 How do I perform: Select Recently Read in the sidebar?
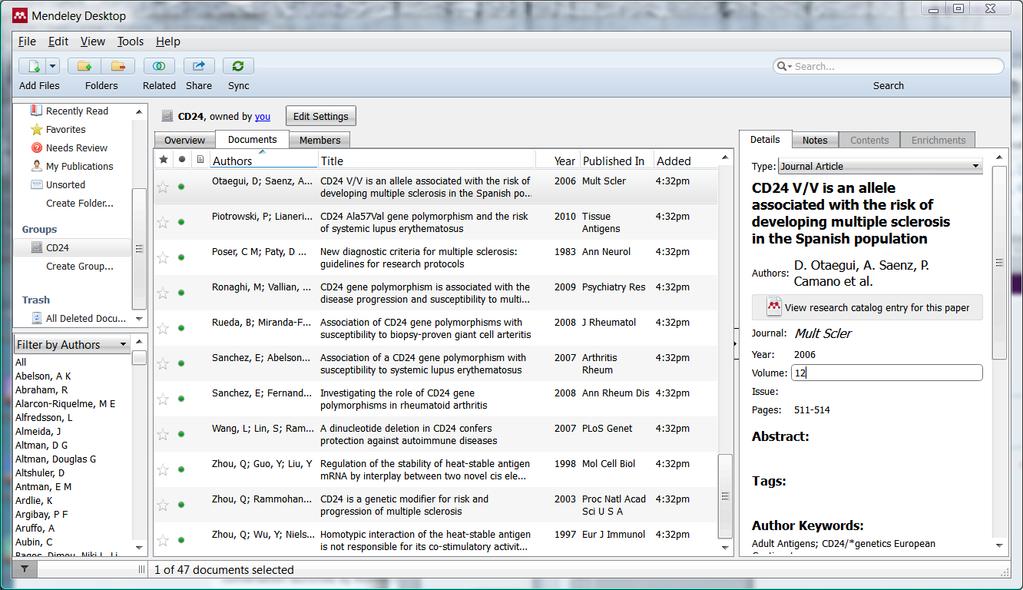pos(77,111)
